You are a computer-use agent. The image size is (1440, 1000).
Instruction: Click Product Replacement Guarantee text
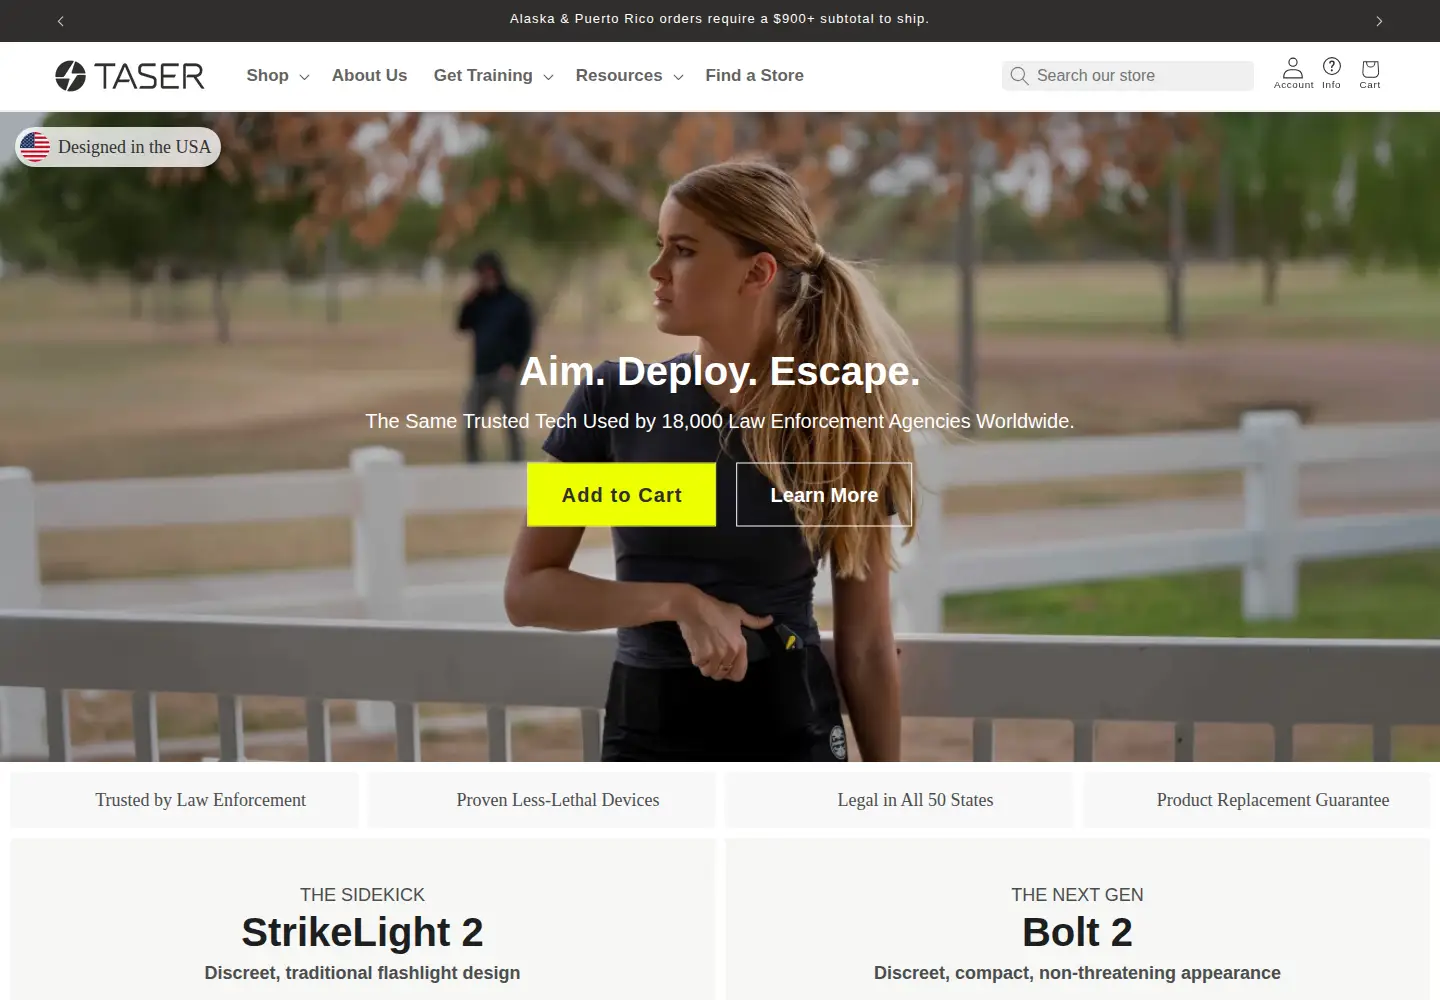coord(1273,800)
